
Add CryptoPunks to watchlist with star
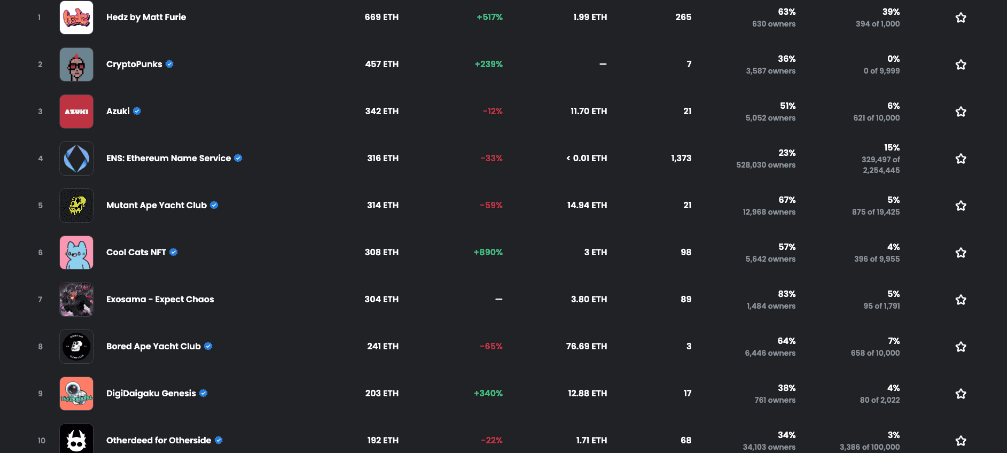960,64
